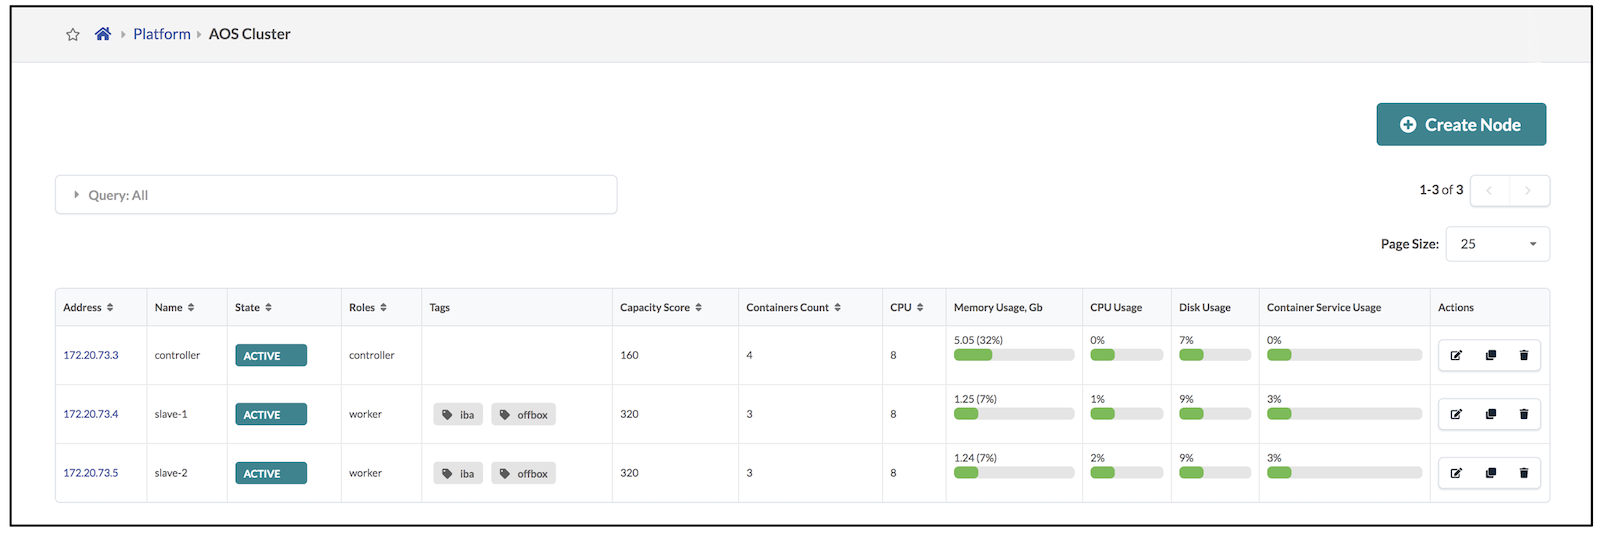The height and width of the screenshot is (535, 1600).
Task: Click slave-1 name cell
Action: coord(171,414)
